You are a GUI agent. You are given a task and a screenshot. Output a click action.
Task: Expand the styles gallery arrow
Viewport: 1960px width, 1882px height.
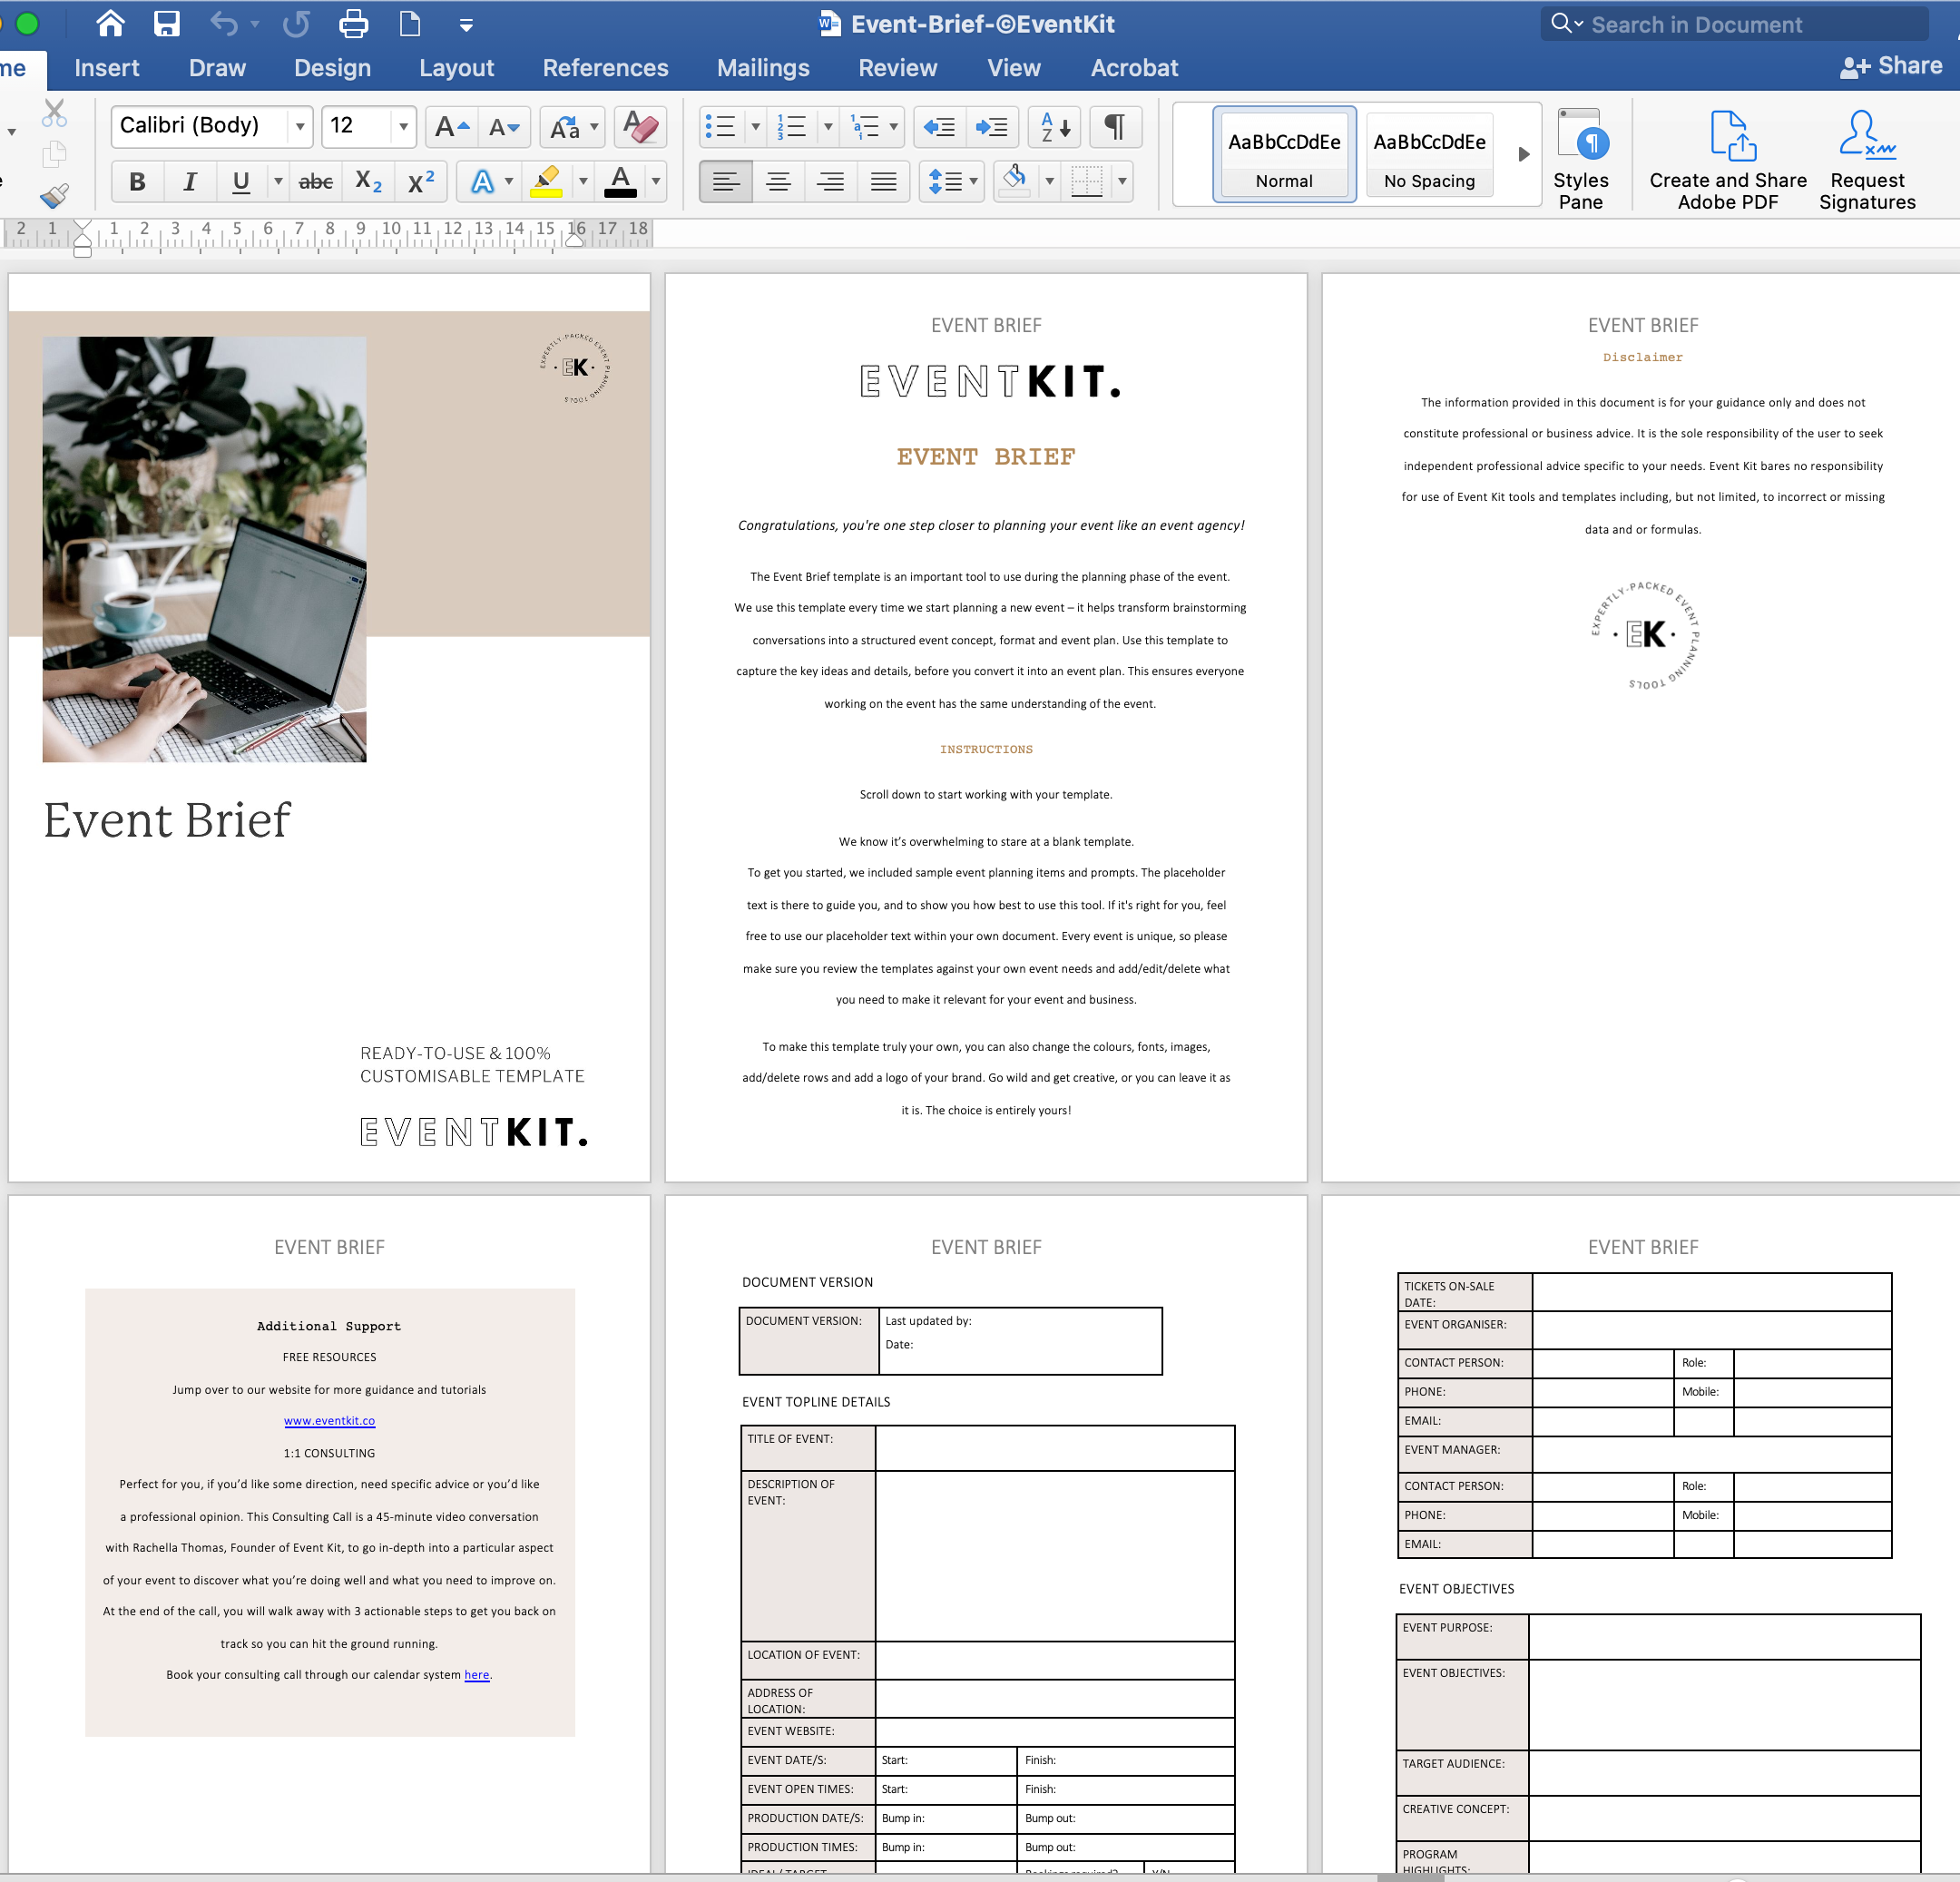[1523, 155]
